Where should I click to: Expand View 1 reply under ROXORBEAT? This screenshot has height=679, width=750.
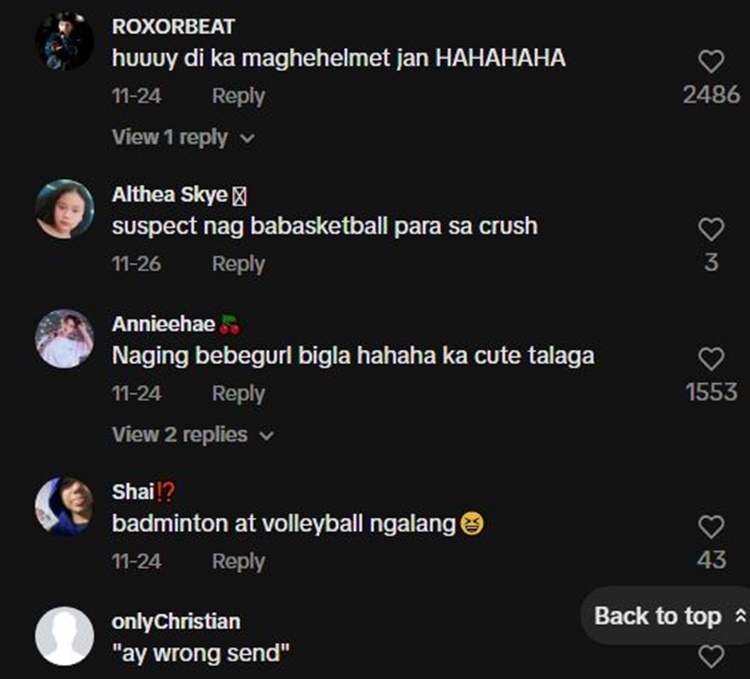(x=184, y=138)
